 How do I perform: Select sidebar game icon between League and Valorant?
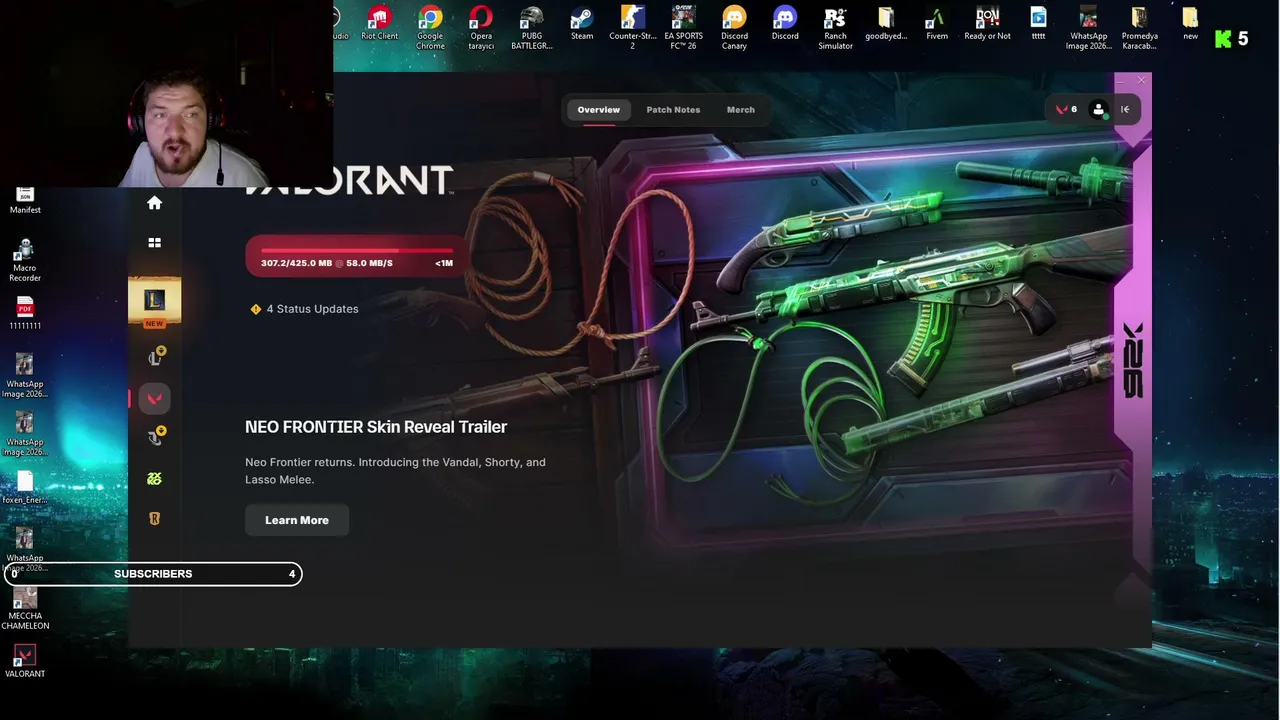pyautogui.click(x=156, y=357)
